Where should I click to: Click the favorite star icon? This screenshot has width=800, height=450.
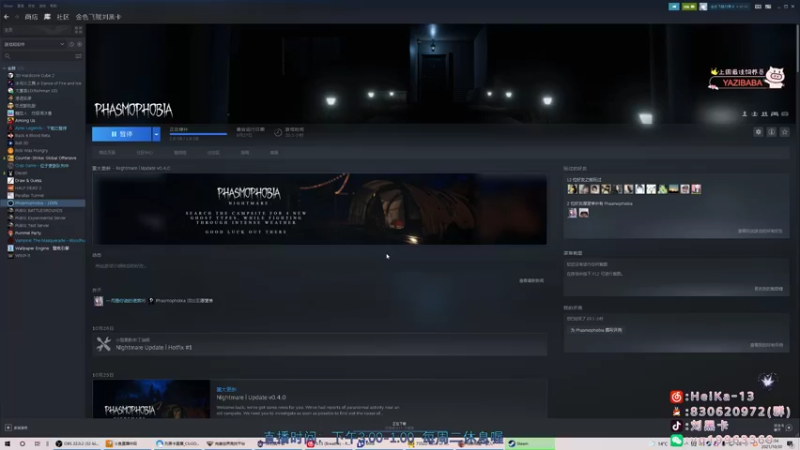[785, 132]
